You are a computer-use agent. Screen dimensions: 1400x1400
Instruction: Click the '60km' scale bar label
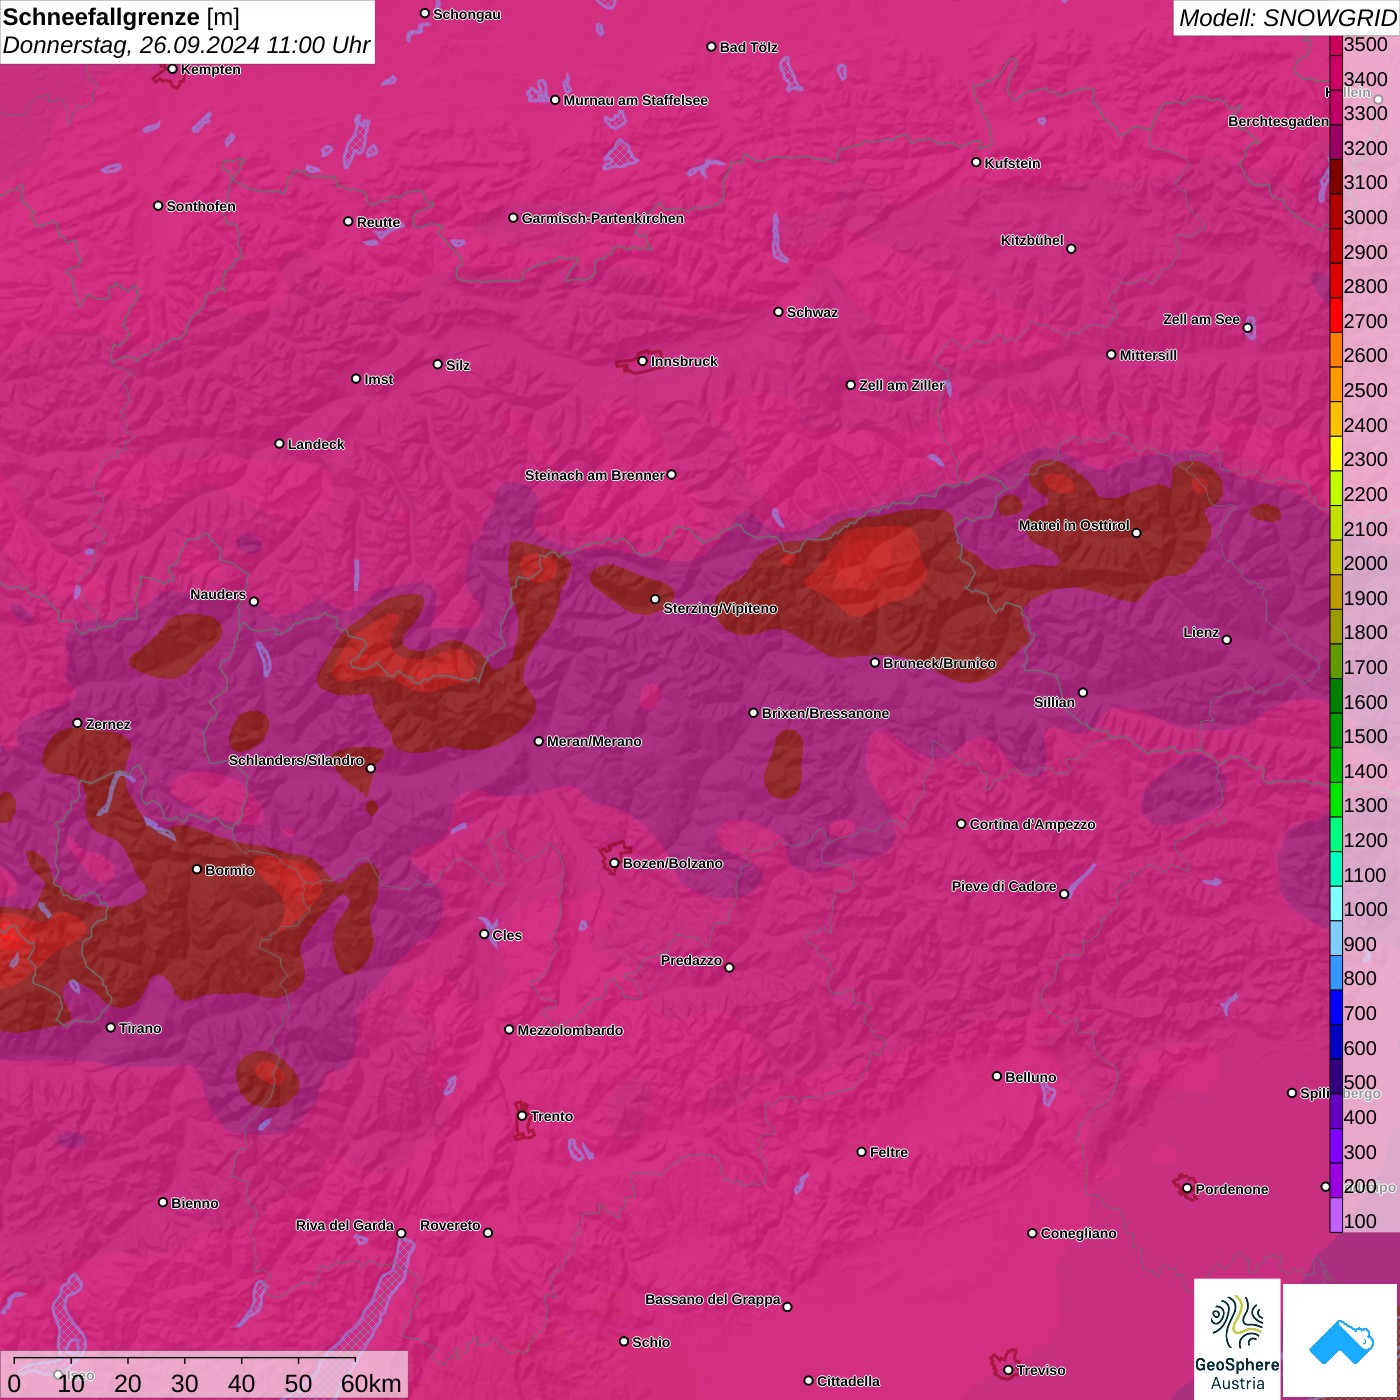(371, 1383)
